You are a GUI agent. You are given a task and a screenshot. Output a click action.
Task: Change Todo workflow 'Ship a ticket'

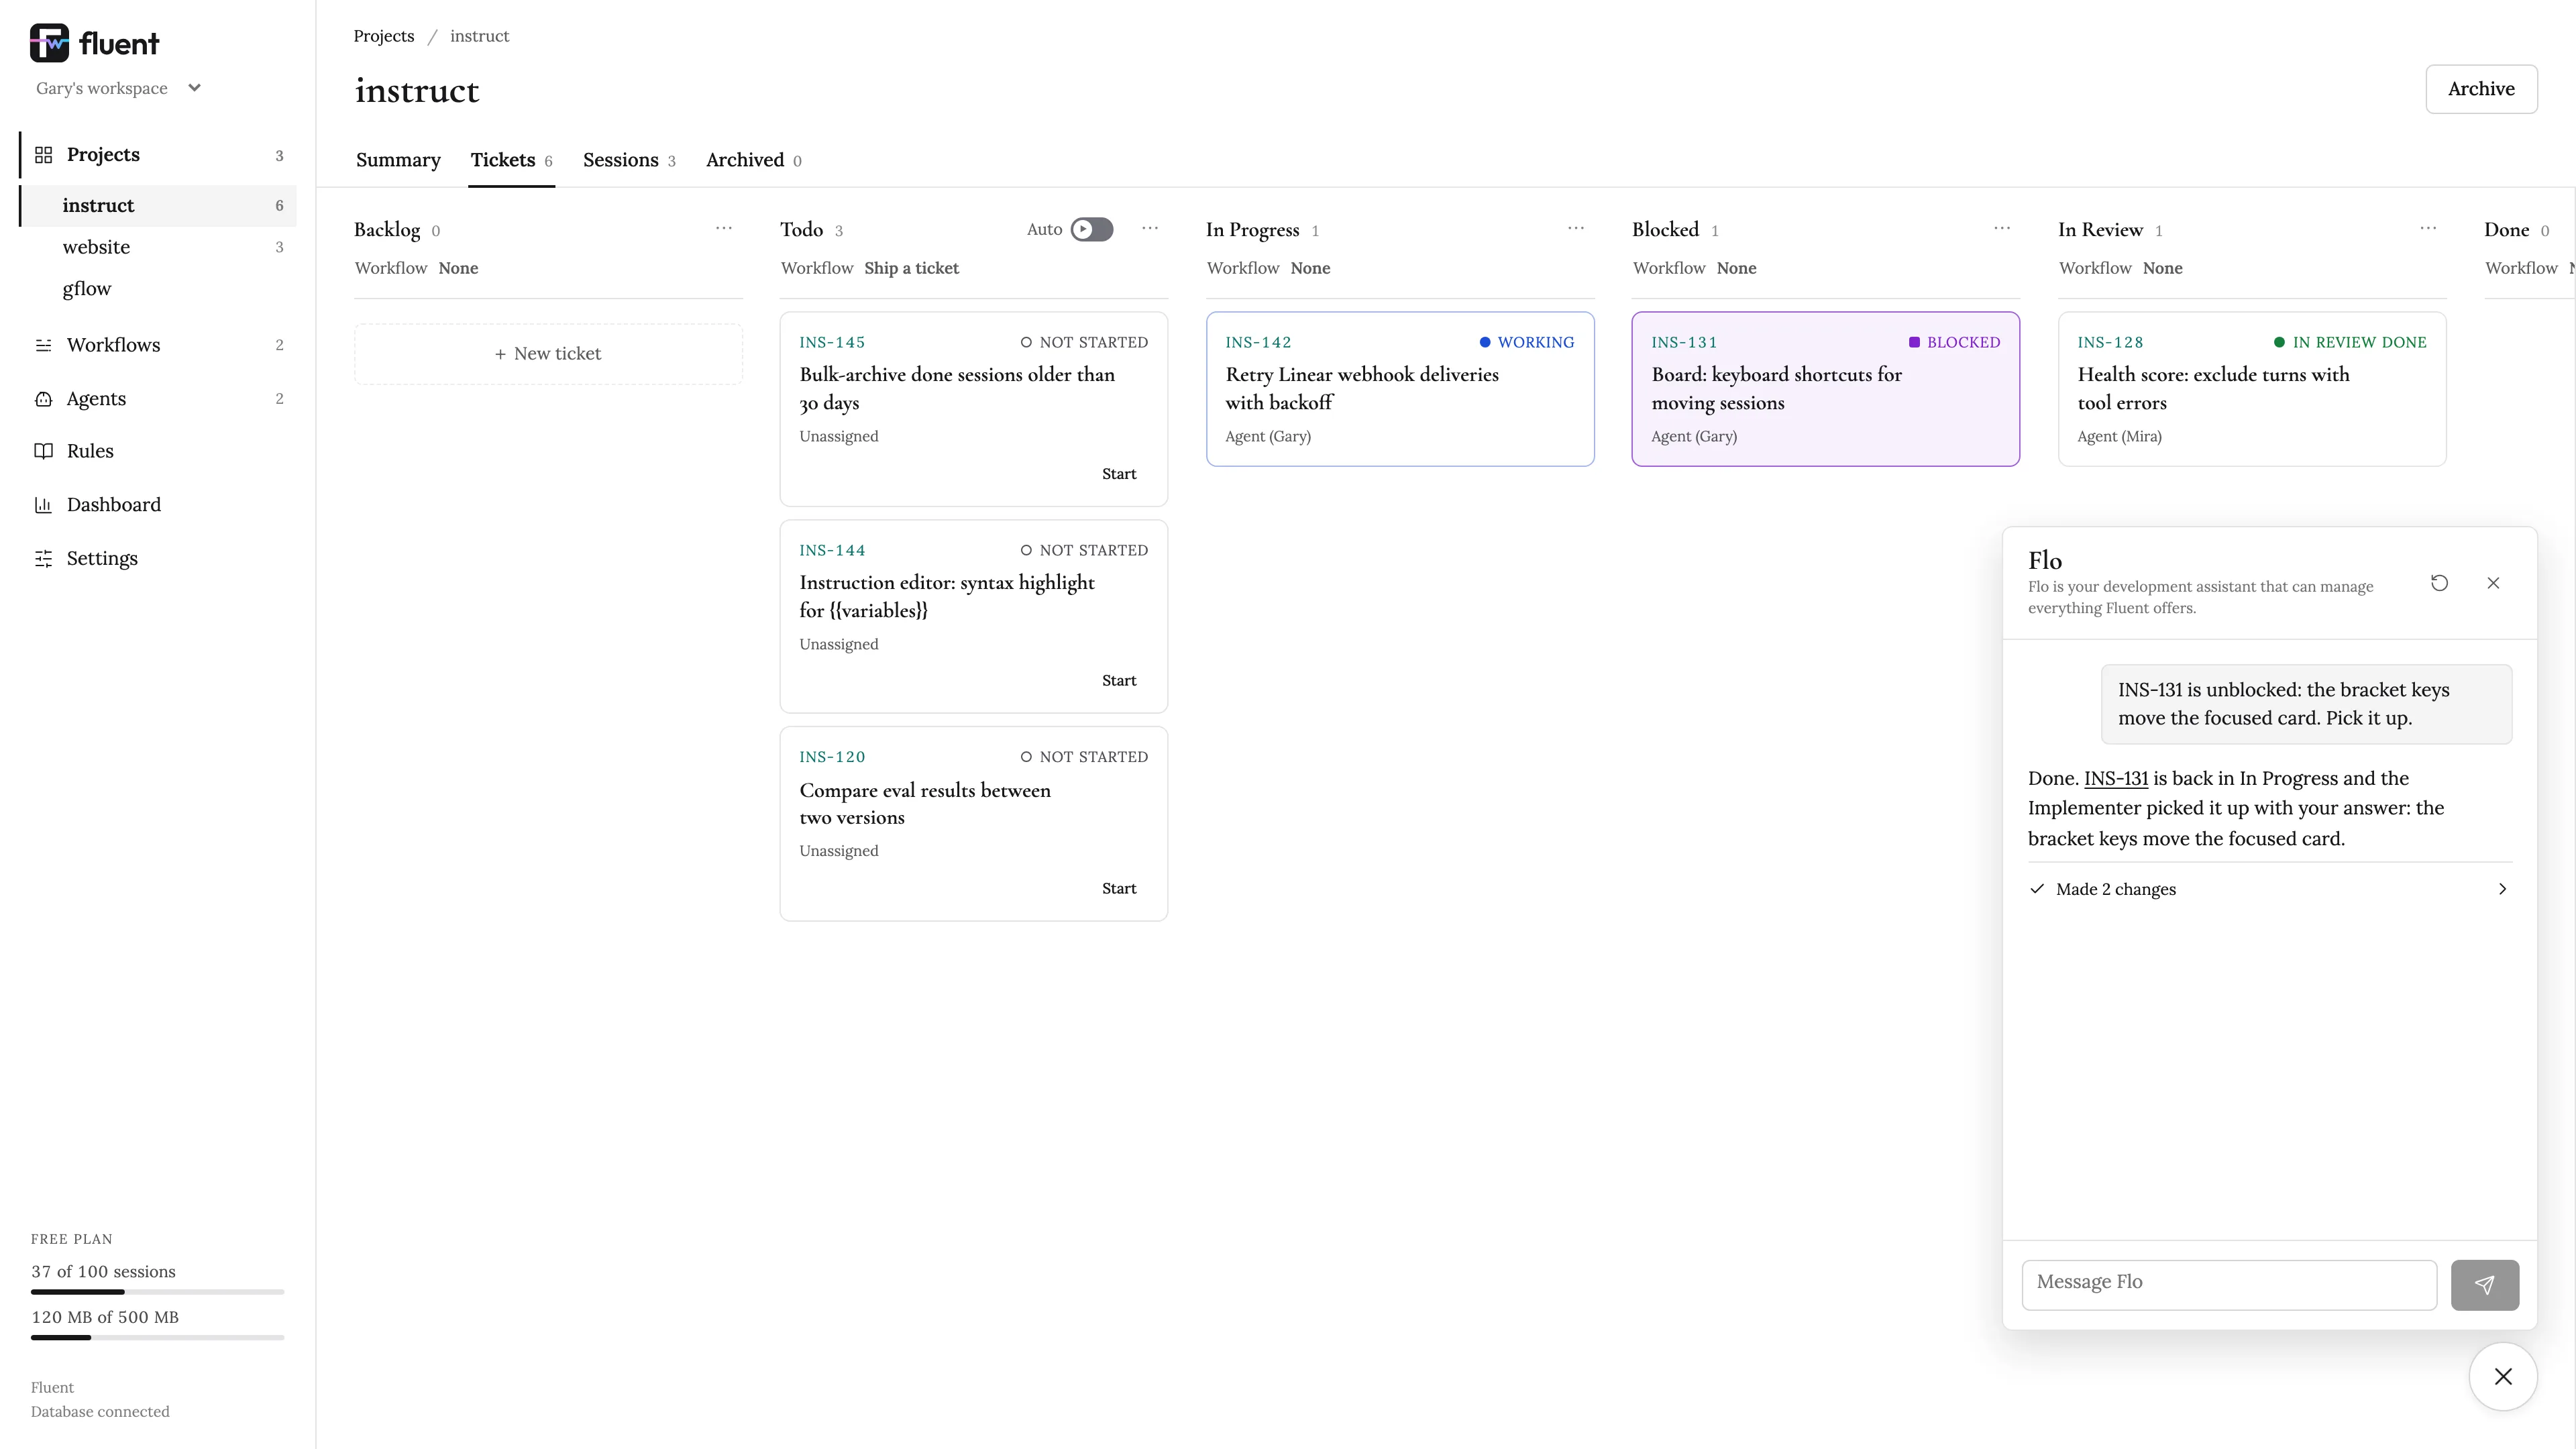911,268
